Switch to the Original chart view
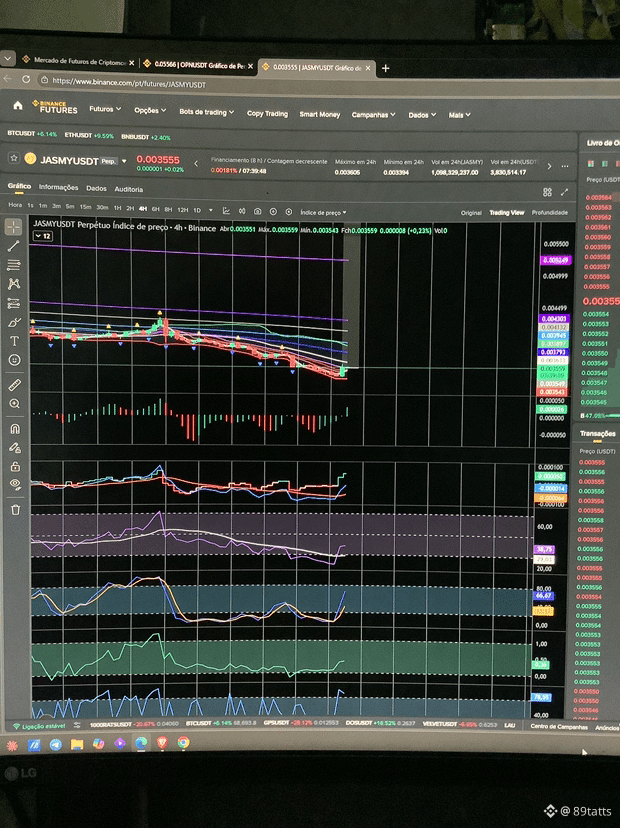 (471, 213)
